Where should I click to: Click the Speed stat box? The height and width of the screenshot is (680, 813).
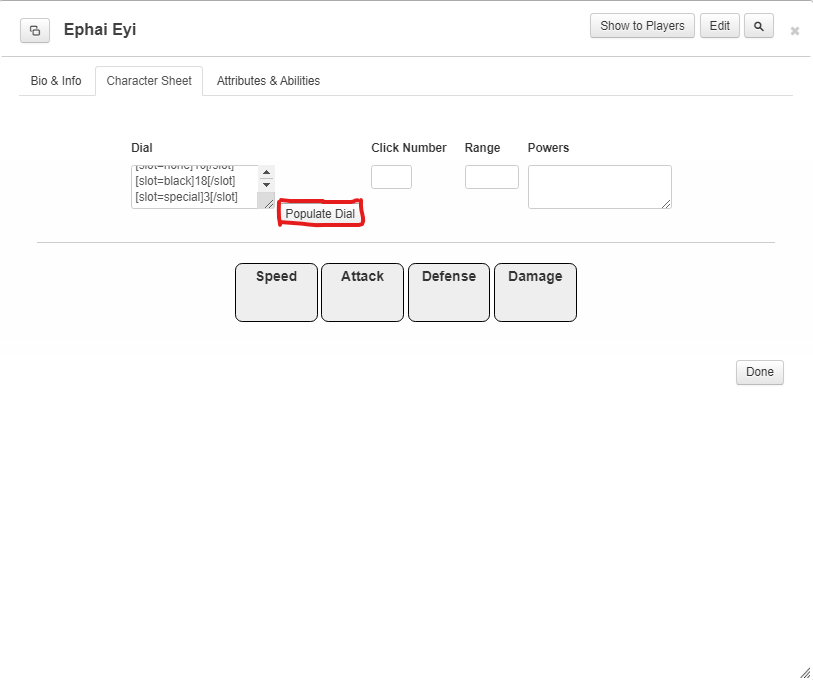(276, 293)
